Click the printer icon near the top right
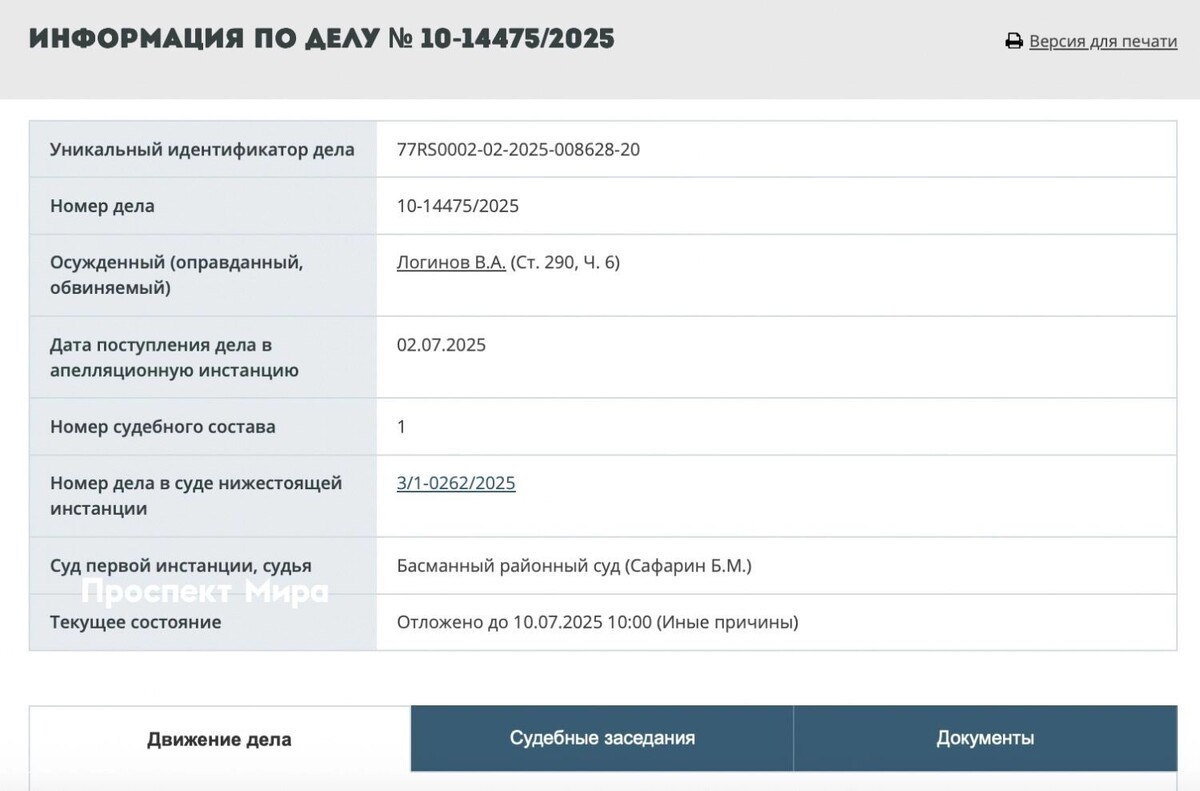This screenshot has height=791, width=1200. [1015, 41]
